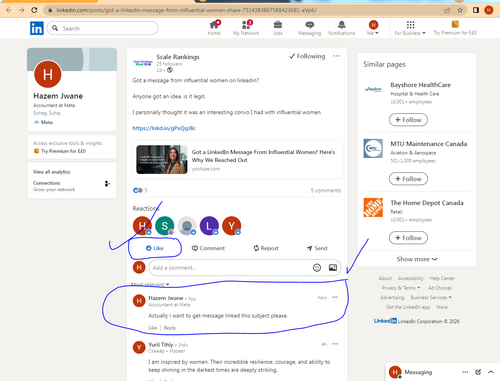Open the Scale Rankings page name

178,57
